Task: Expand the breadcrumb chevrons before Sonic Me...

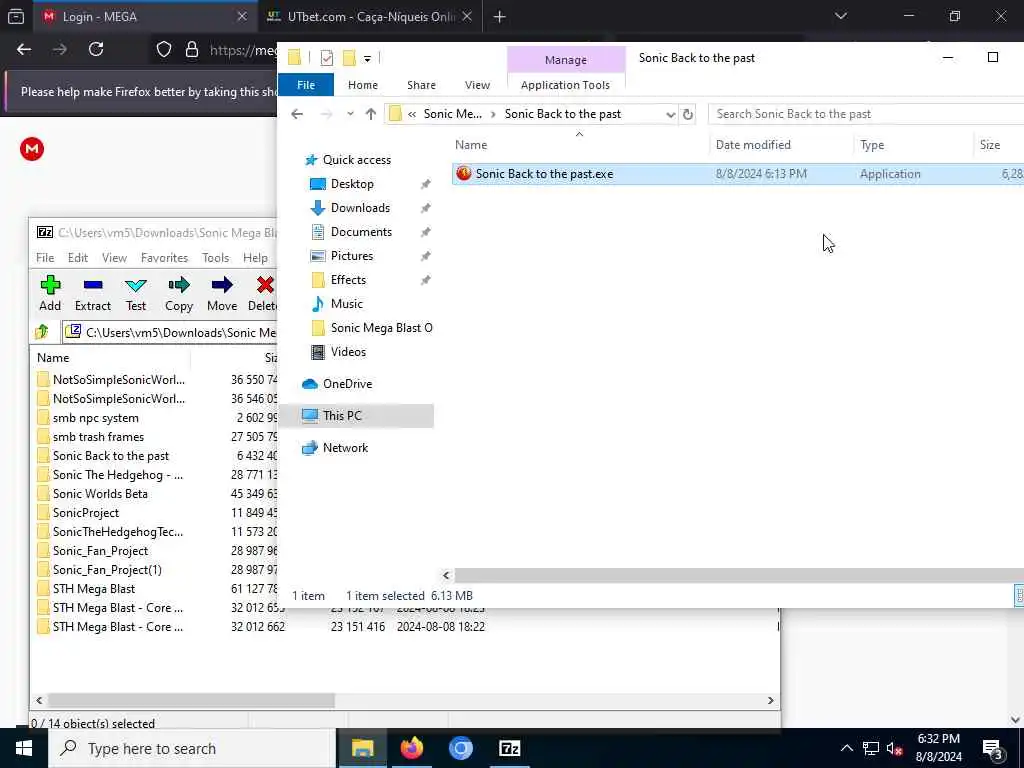Action: (x=412, y=114)
